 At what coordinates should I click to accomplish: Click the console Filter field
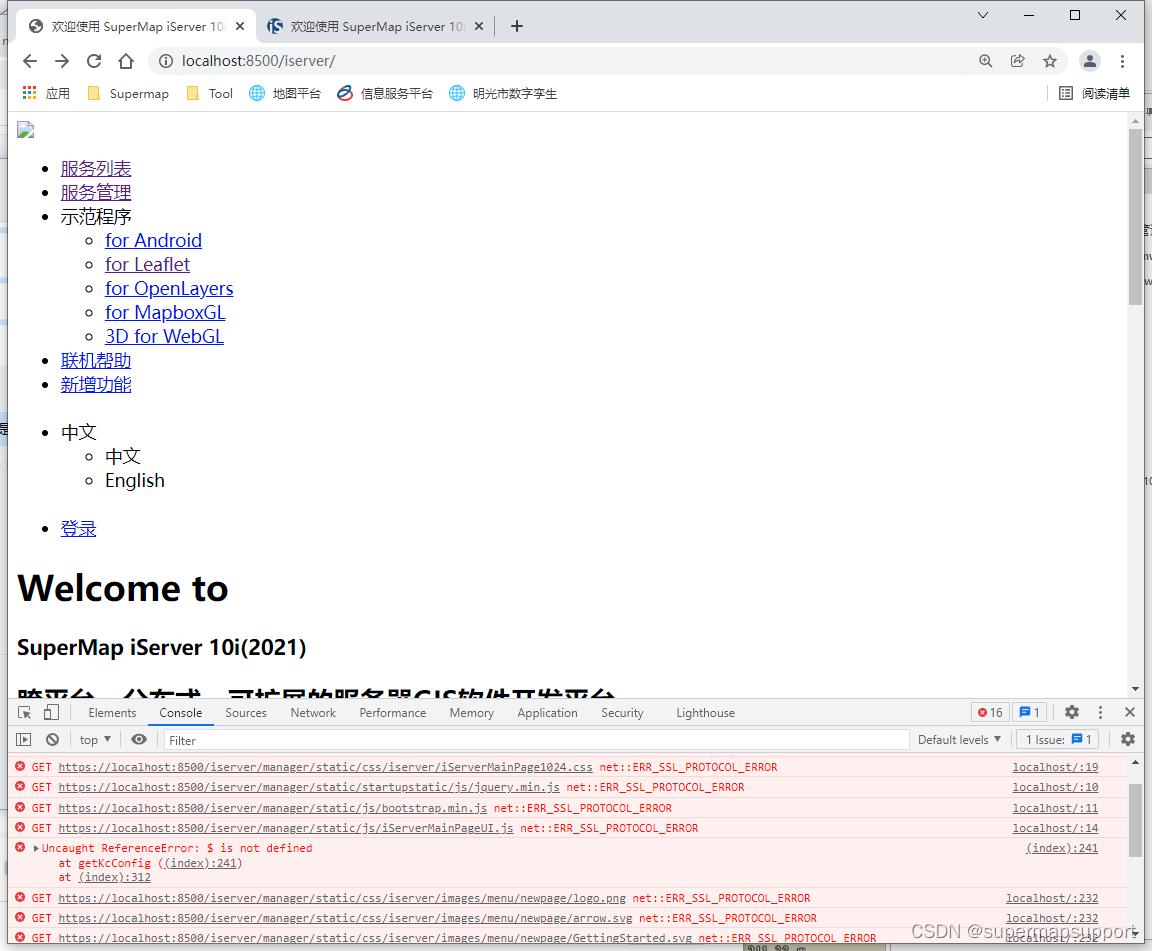pyautogui.click(x=536, y=740)
